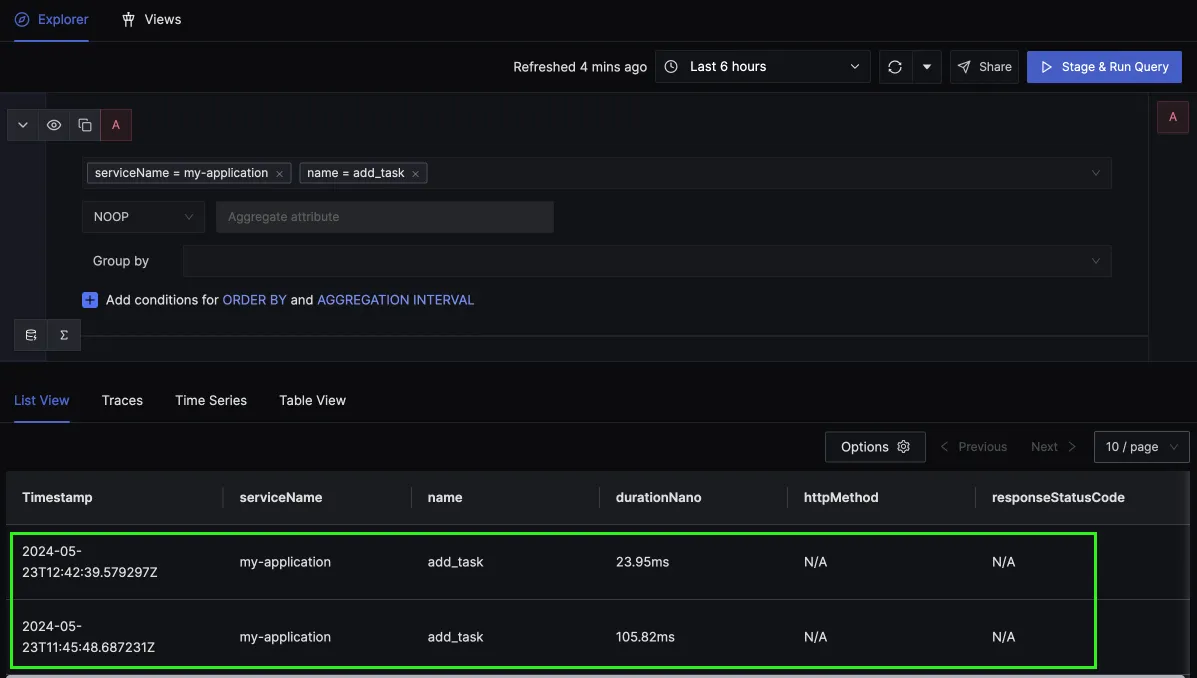The height and width of the screenshot is (678, 1197).
Task: Click the red query A label badge
Action: point(116,125)
